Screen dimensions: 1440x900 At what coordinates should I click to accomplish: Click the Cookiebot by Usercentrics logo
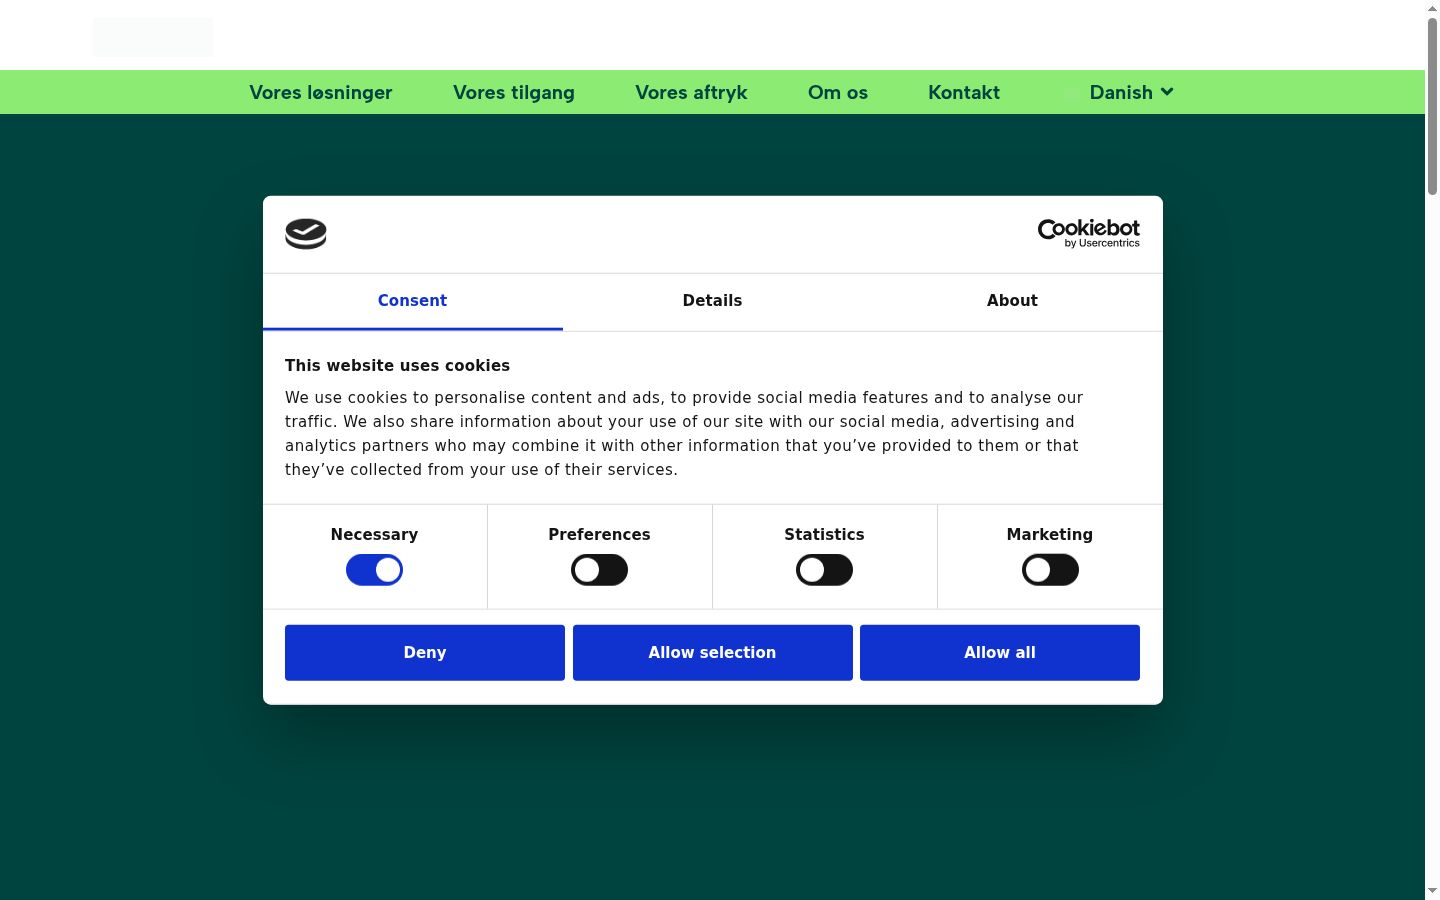tap(1088, 233)
